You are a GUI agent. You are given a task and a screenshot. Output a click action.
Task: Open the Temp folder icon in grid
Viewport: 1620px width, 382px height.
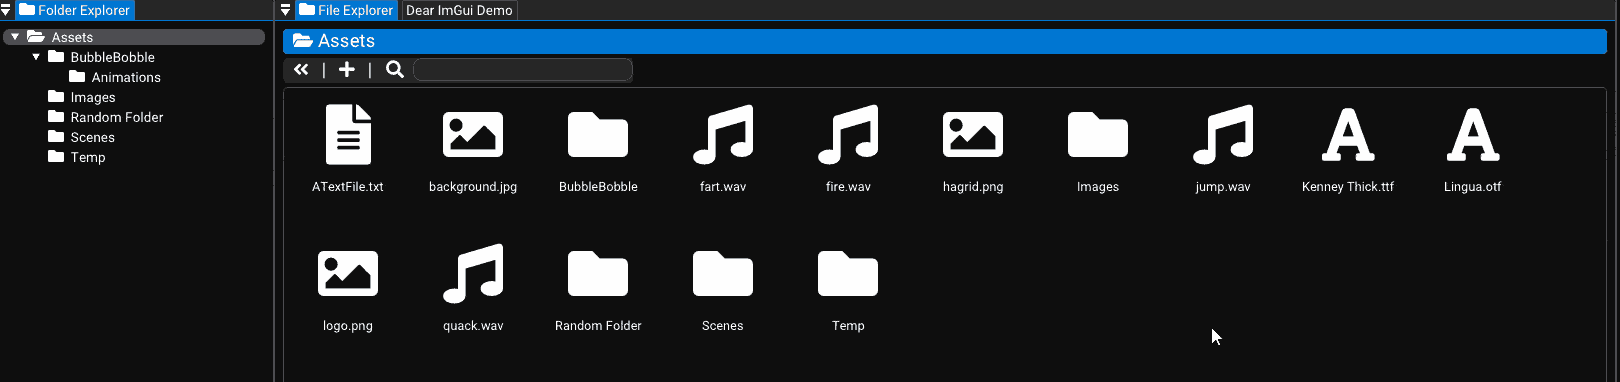coord(848,273)
